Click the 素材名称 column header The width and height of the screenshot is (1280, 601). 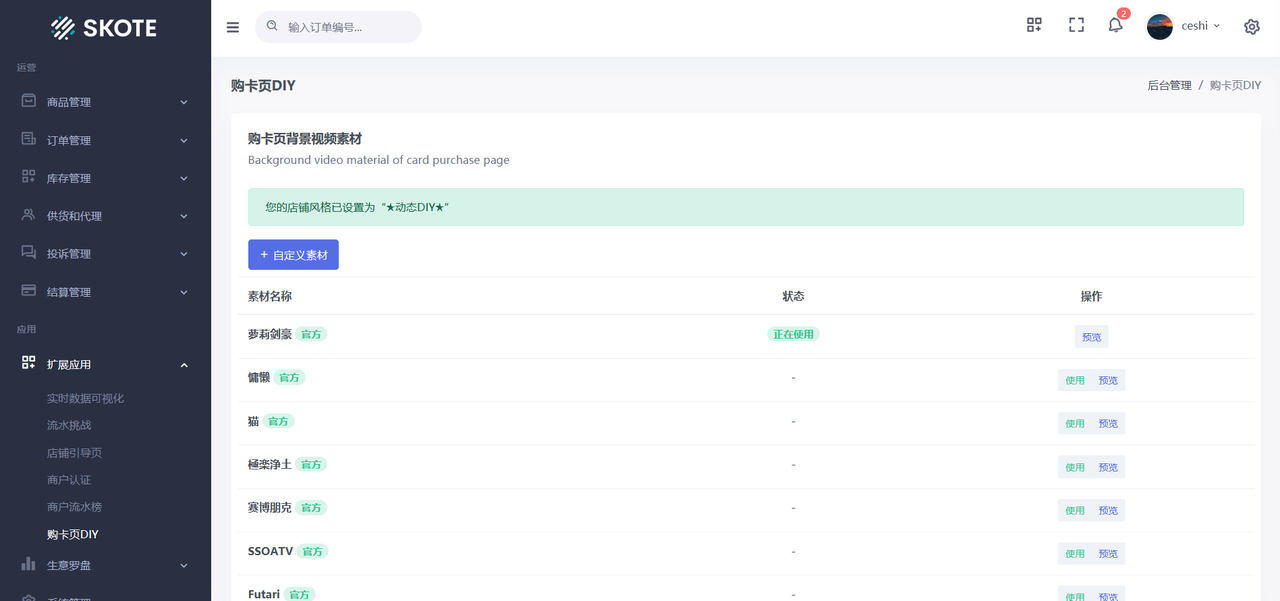pos(270,296)
